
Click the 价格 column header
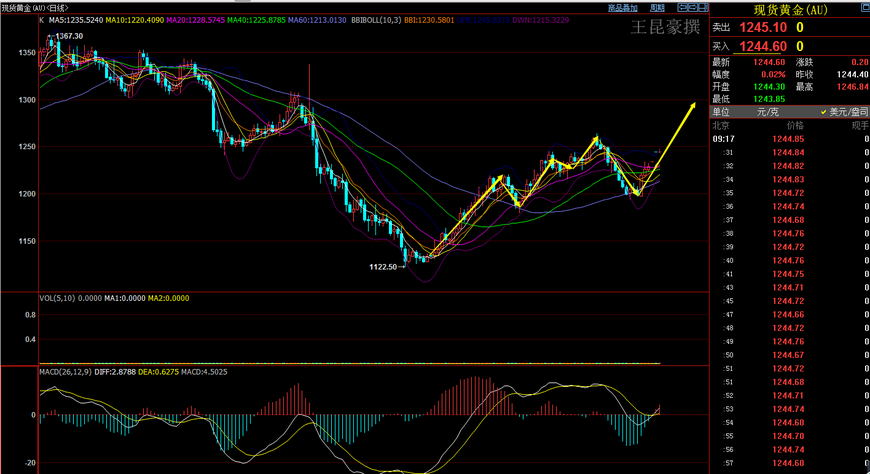pos(795,125)
